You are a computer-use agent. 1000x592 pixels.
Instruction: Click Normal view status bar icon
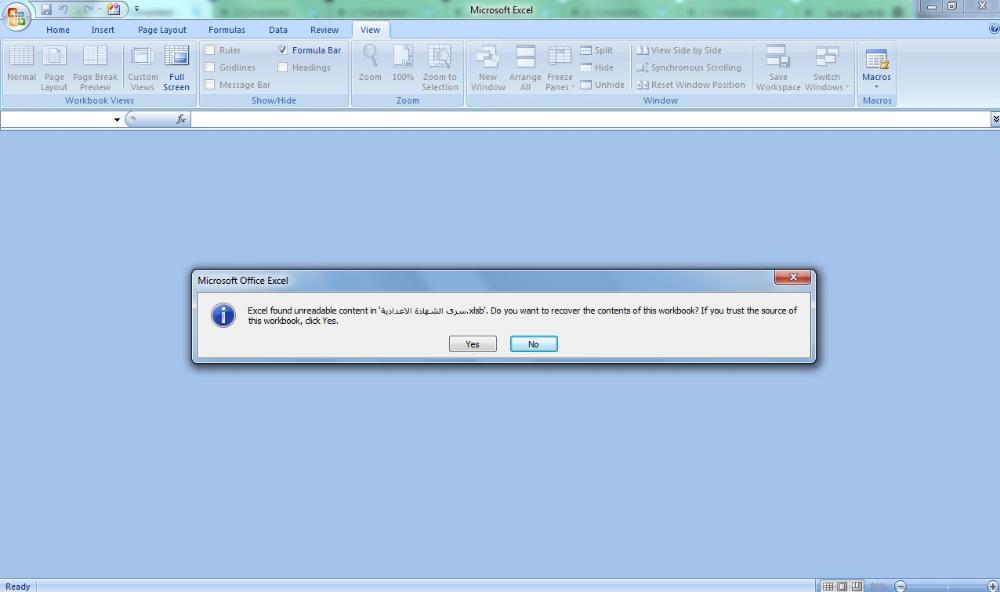828,586
